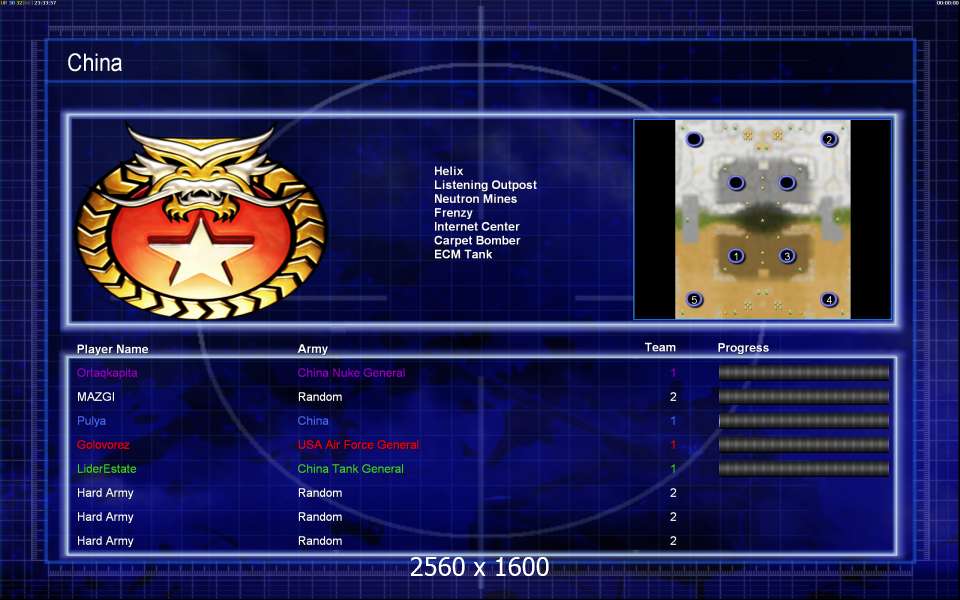Click the China Tank General label
This screenshot has width=960, height=600.
[350, 469]
